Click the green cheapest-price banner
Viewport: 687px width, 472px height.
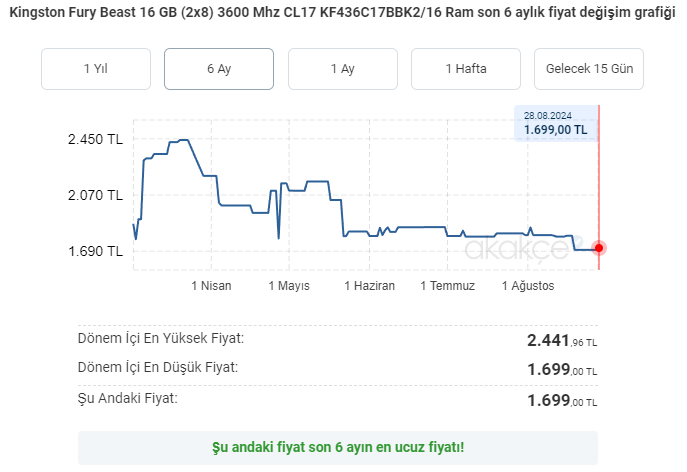pos(338,447)
